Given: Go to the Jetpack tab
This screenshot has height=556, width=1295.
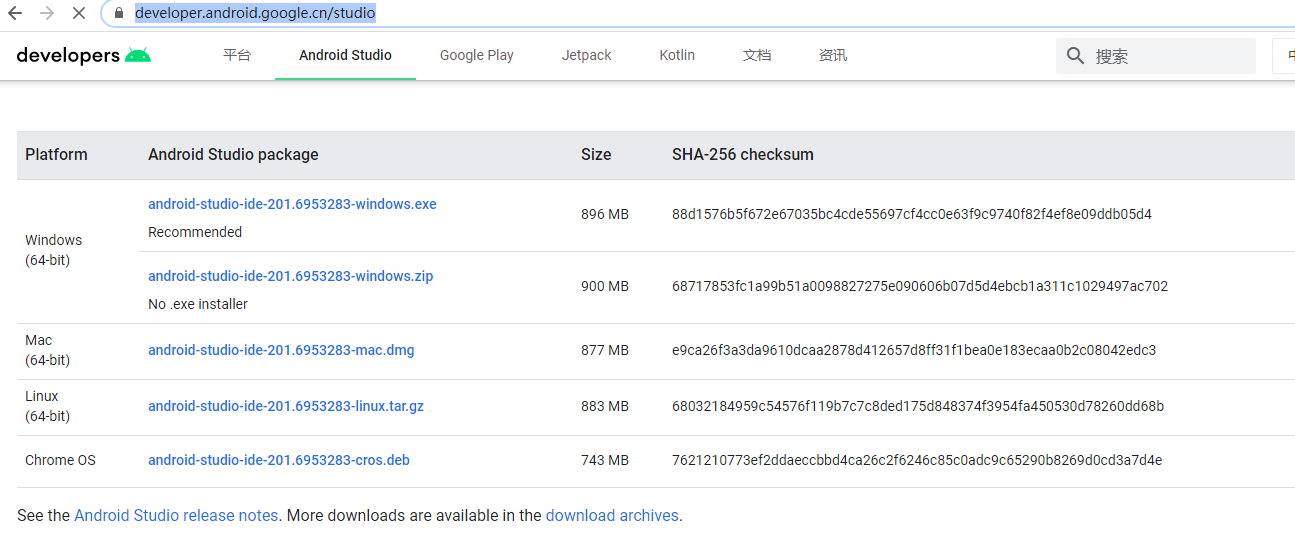Looking at the screenshot, I should point(587,55).
